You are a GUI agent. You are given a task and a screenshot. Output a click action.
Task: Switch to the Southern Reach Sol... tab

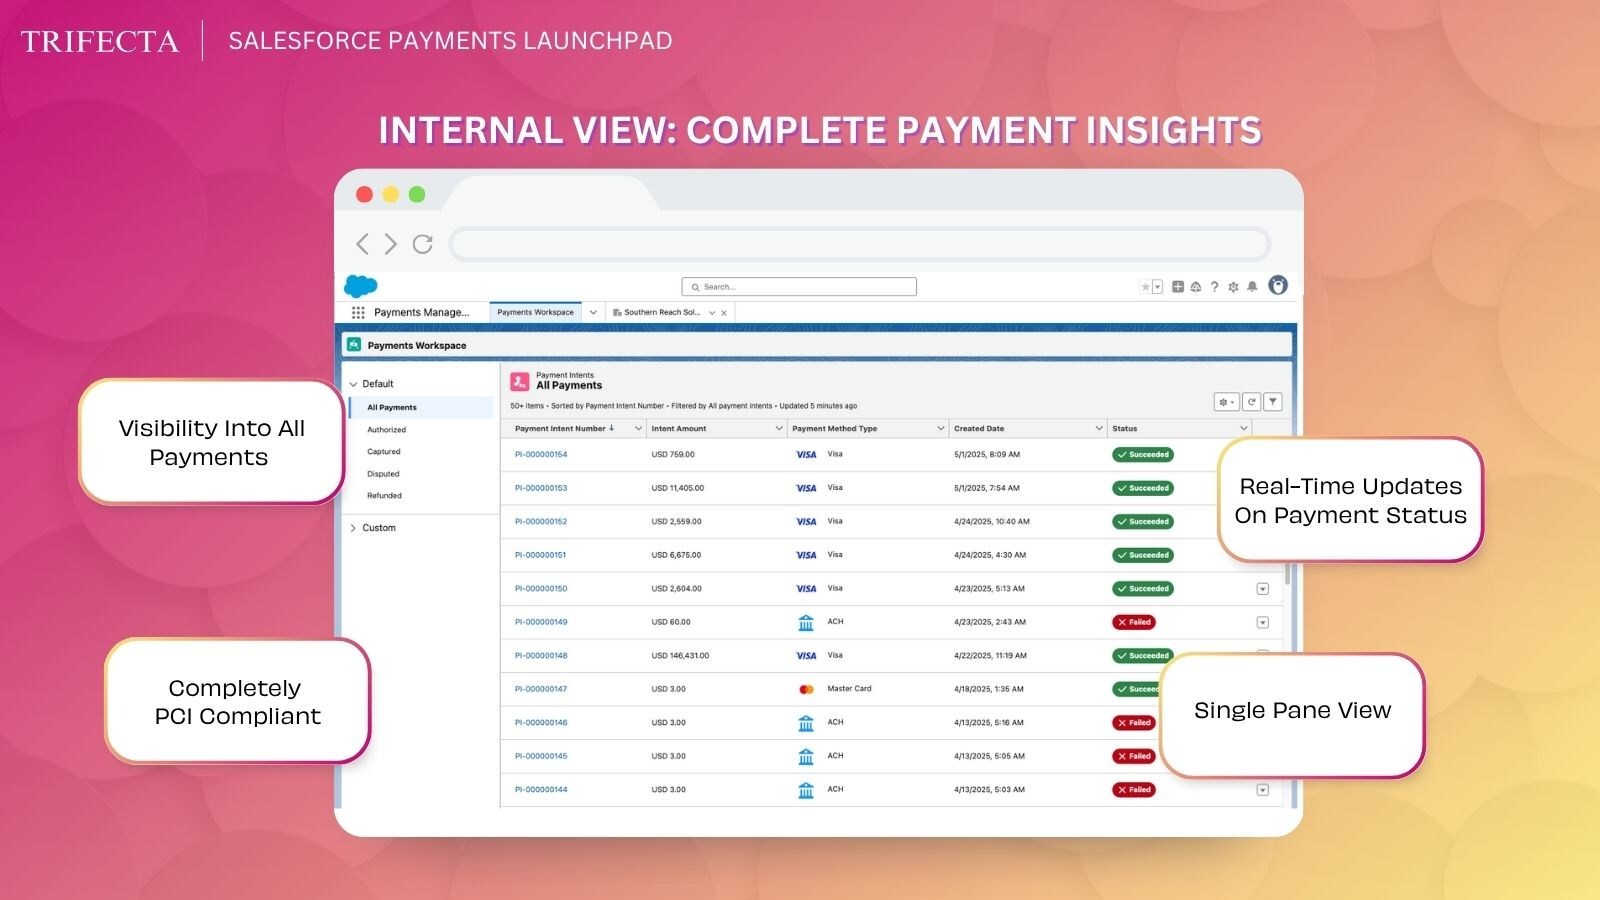661,313
